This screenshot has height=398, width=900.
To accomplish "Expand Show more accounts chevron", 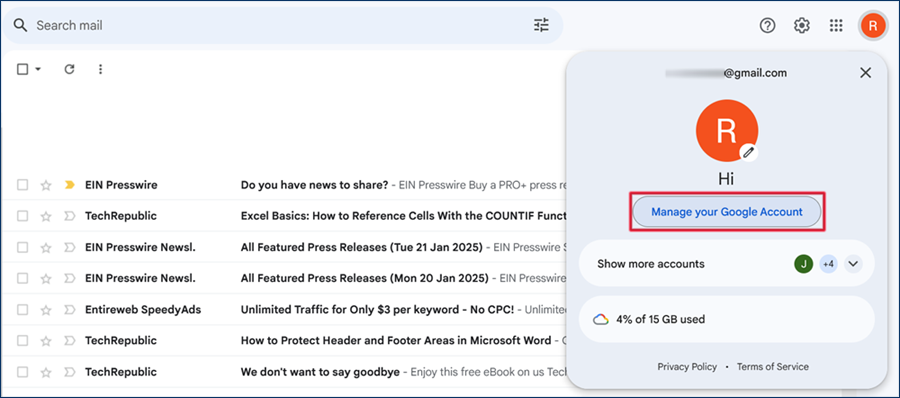I will pos(854,264).
